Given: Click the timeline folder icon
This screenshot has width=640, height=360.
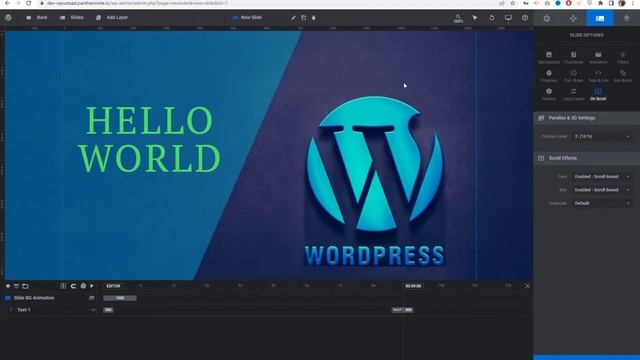Looking at the screenshot, I should tap(25, 286).
